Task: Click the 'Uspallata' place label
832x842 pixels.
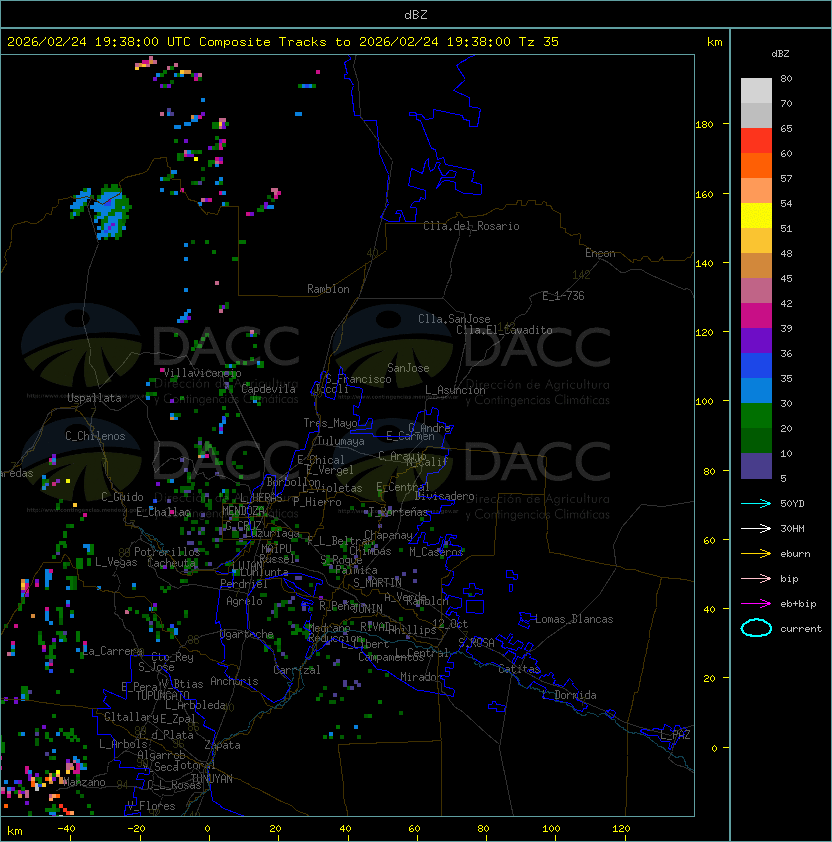Action: click(94, 398)
